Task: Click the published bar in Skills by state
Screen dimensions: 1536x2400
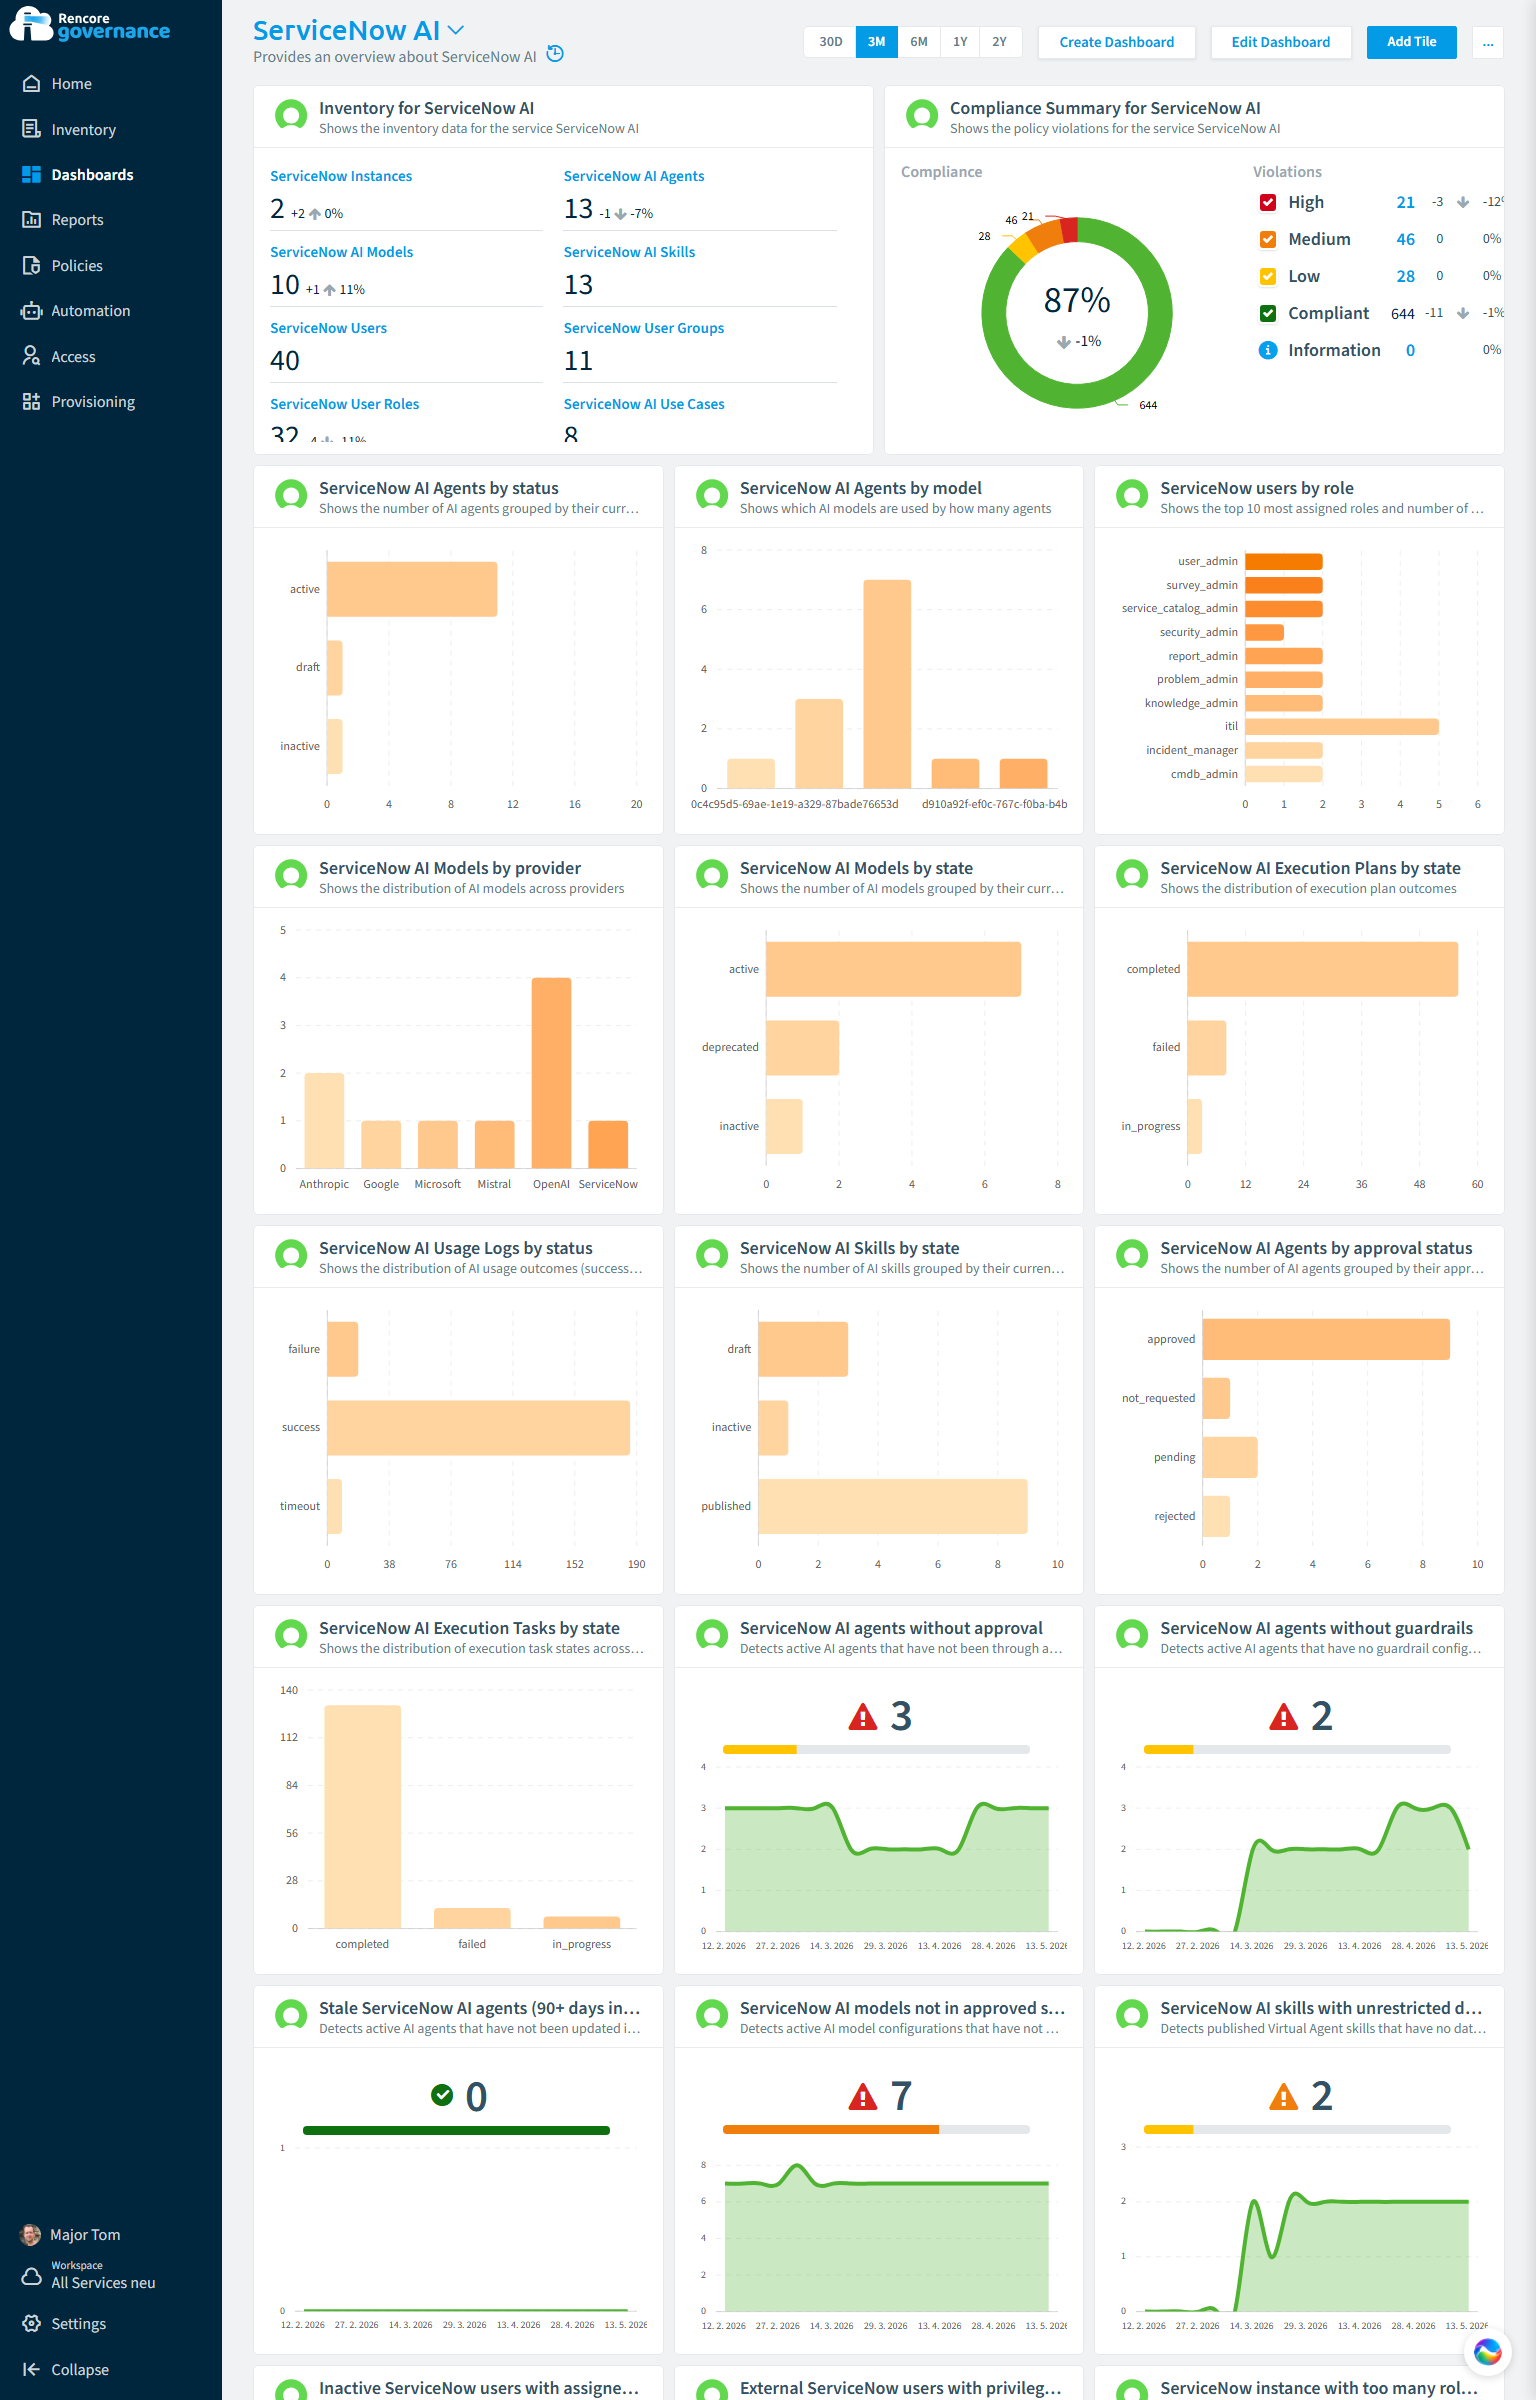Action: click(x=893, y=1506)
